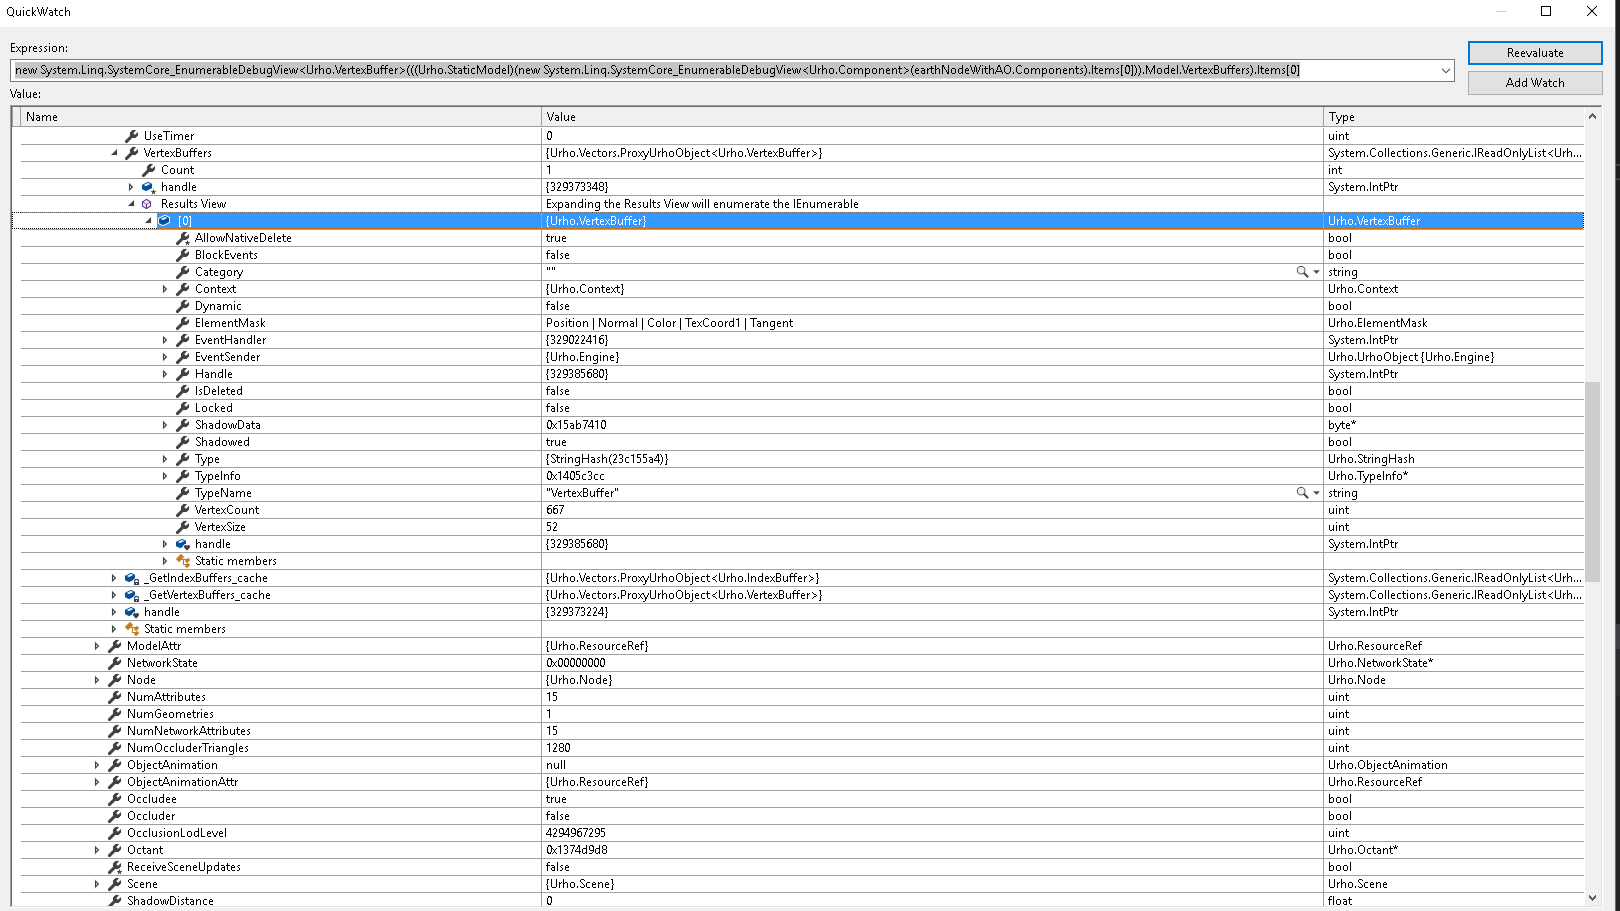Click the VertexCount value 667

(x=555, y=510)
